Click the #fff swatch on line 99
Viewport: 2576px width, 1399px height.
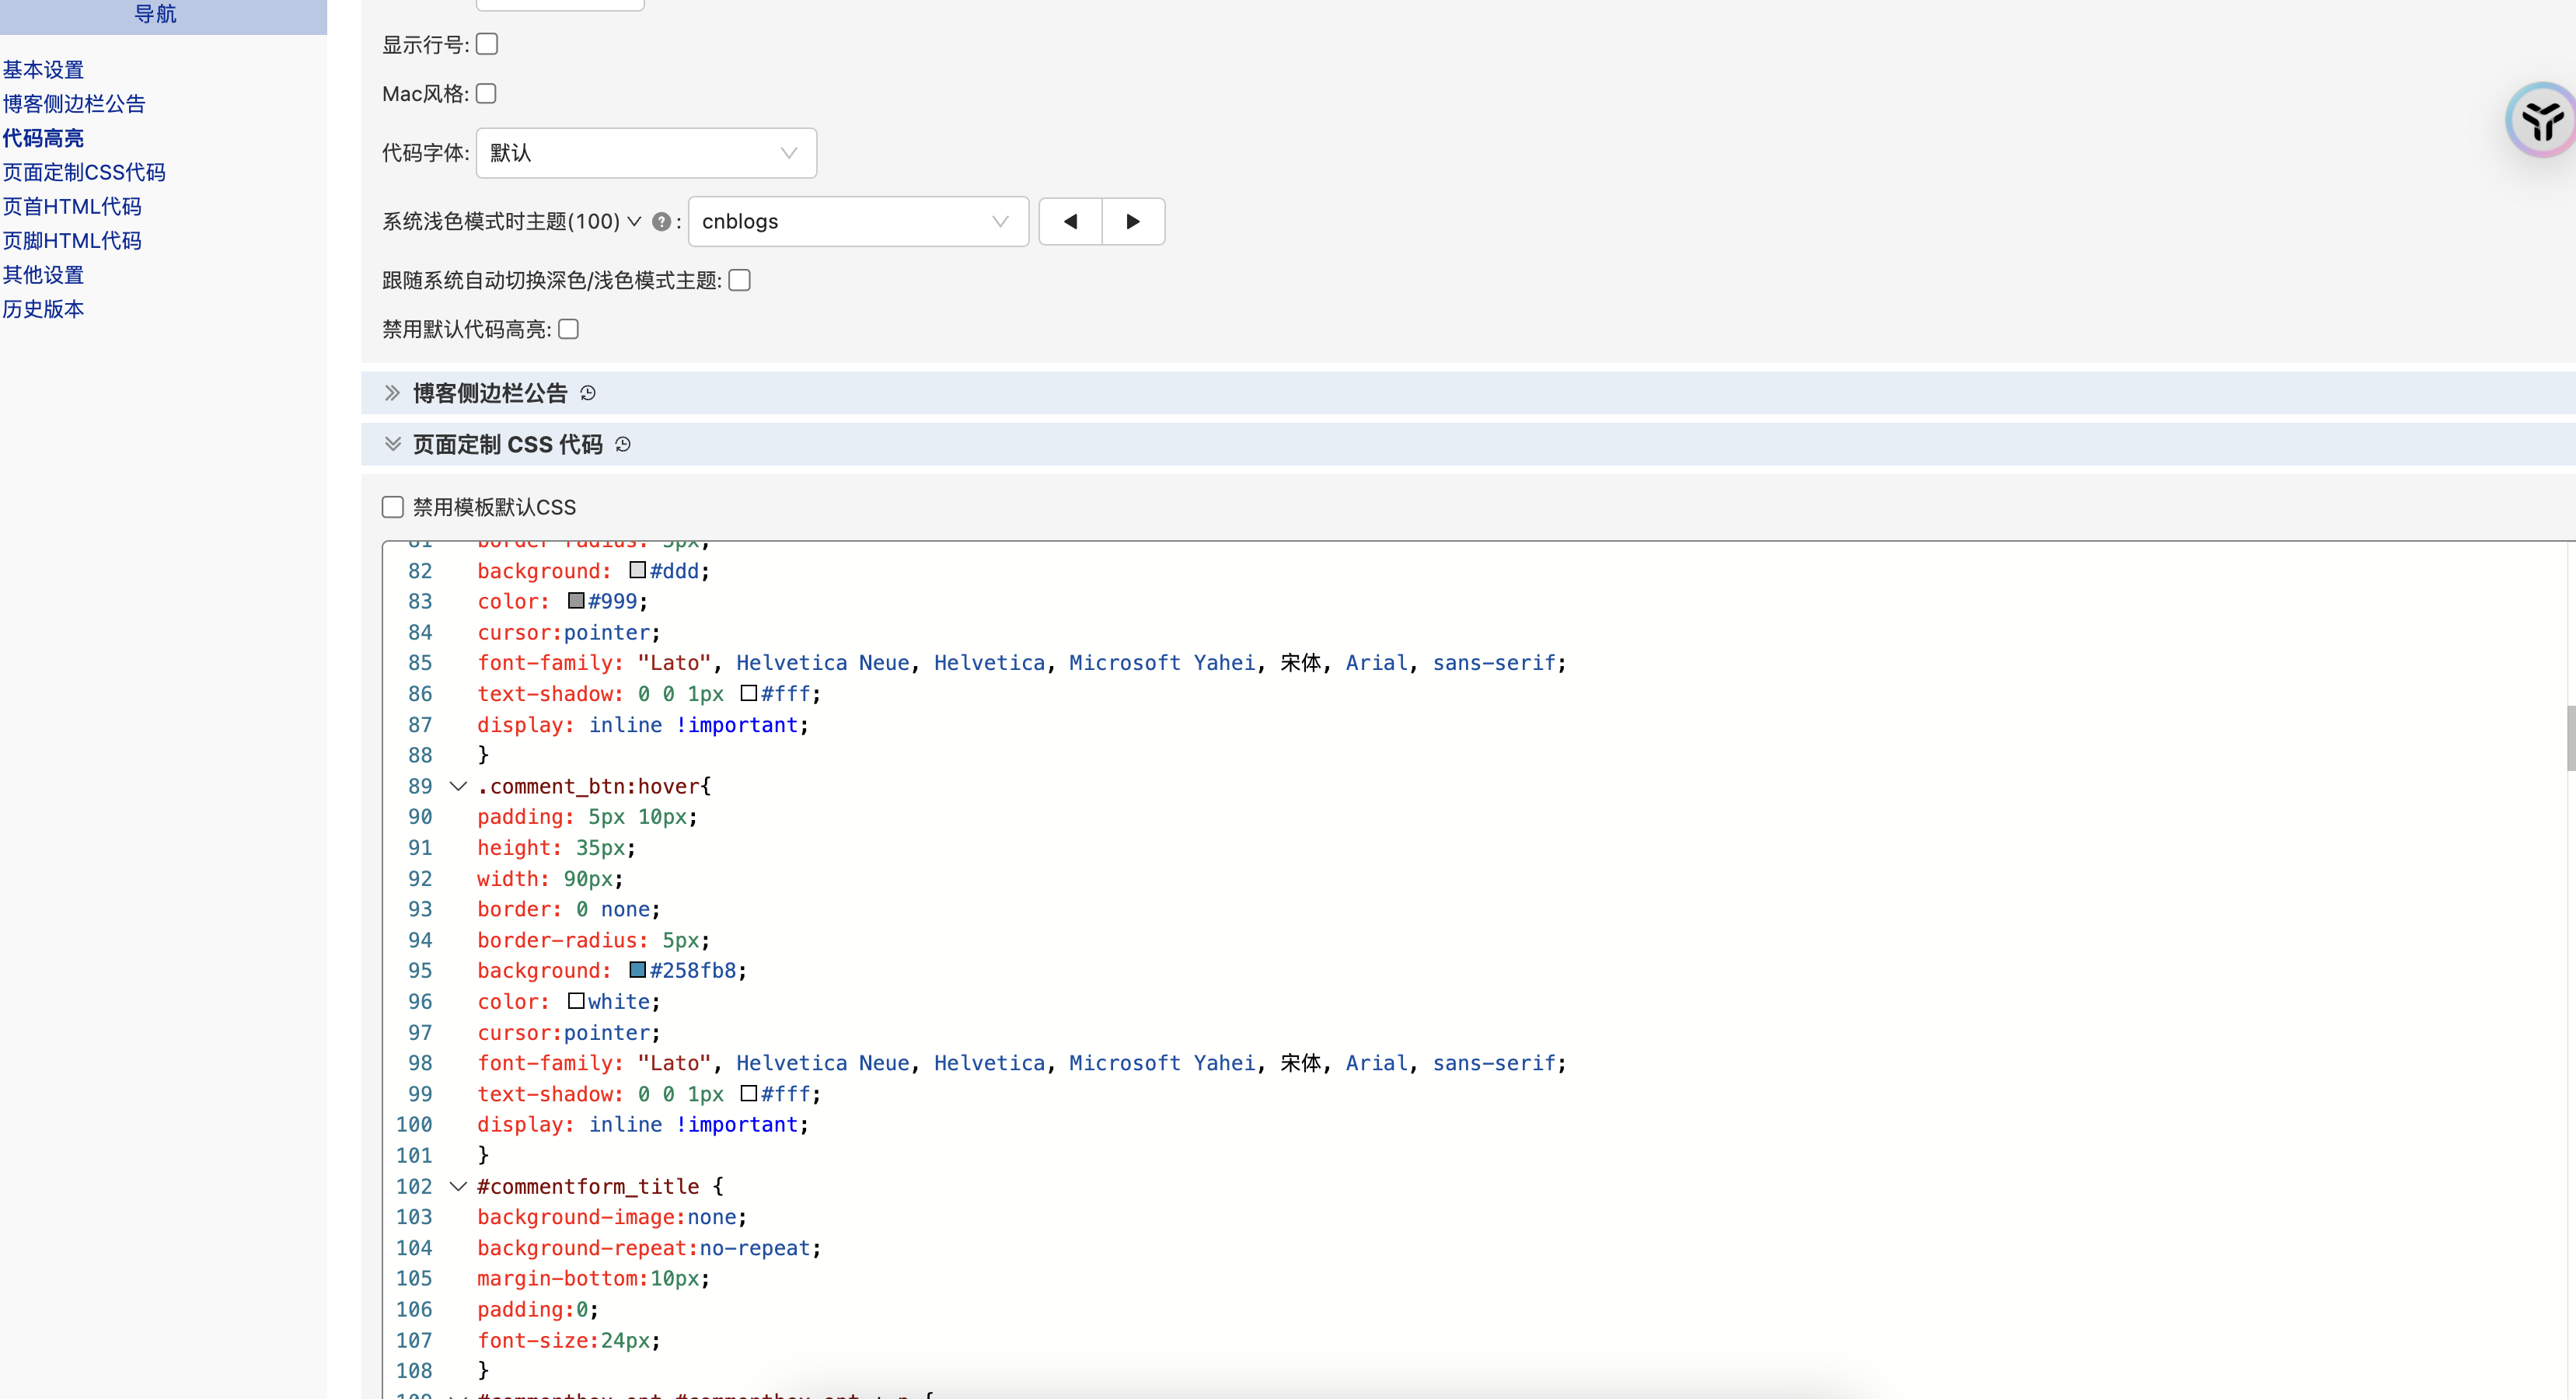(749, 1092)
